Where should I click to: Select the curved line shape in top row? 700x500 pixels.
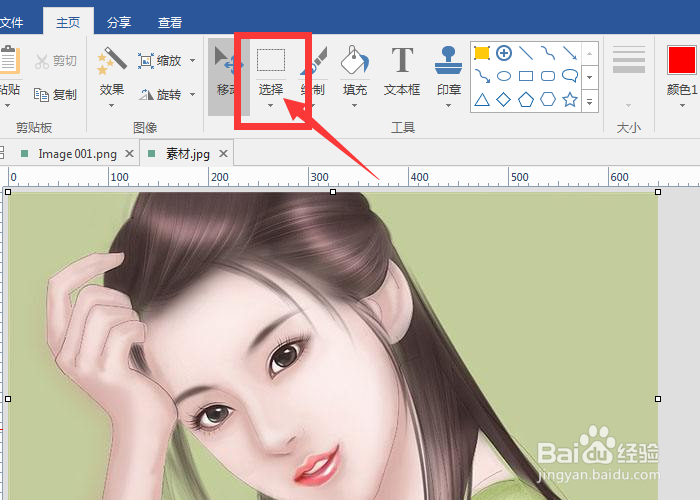coord(548,53)
